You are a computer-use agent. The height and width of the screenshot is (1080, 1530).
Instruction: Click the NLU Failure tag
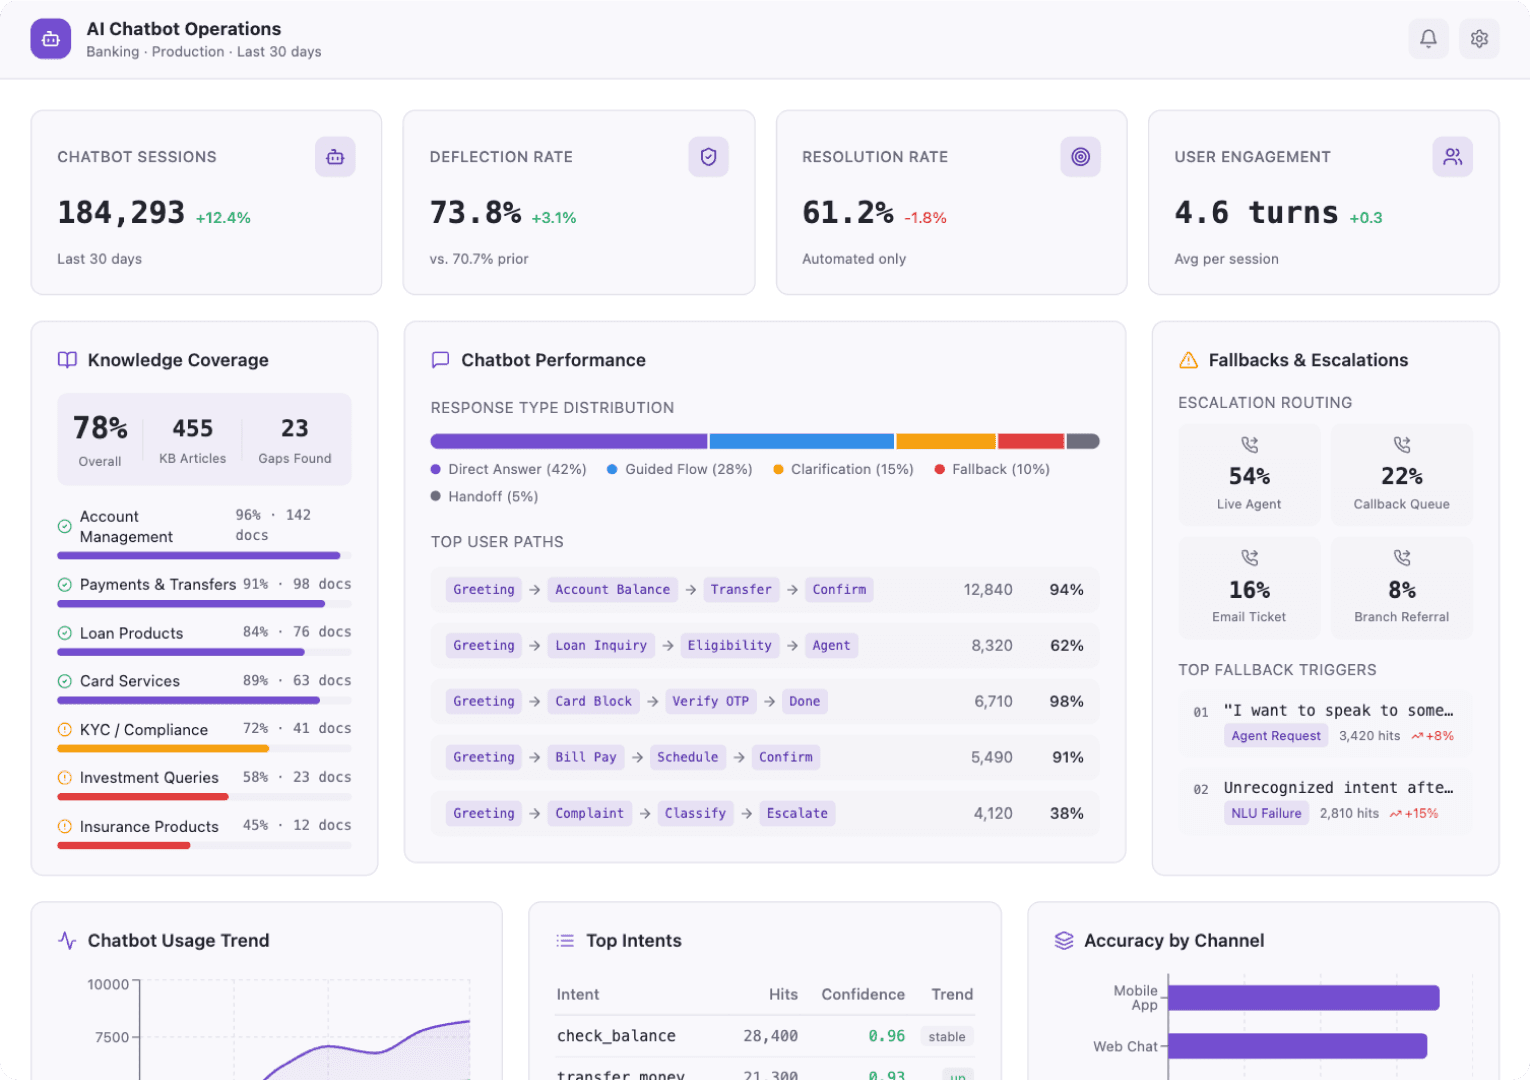(1266, 813)
